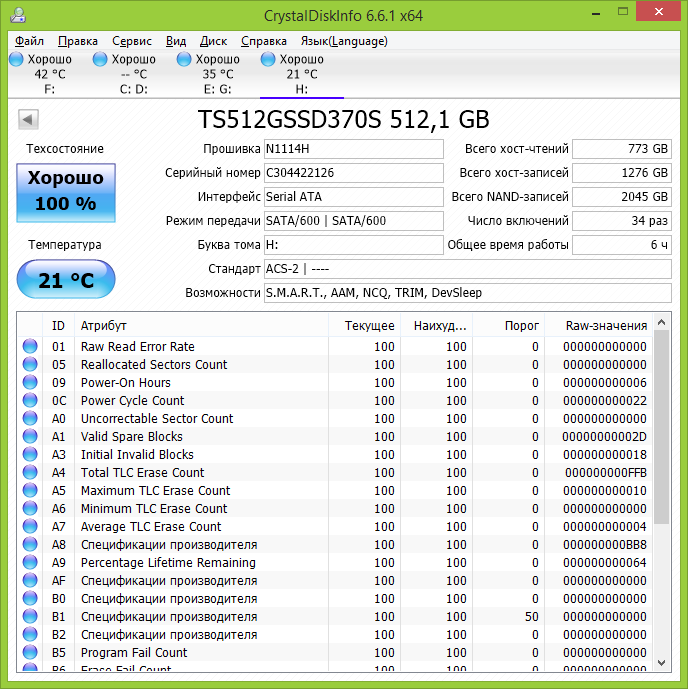The width and height of the screenshot is (688, 689).
Task: Click status orb for Power-On Hours
Action: [30, 382]
